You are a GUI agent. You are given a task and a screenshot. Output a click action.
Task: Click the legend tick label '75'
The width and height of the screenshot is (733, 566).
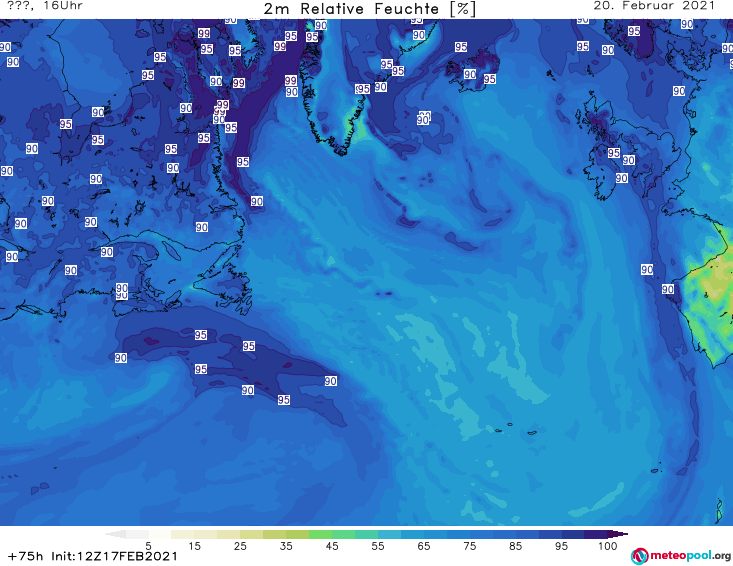[x=469, y=546]
